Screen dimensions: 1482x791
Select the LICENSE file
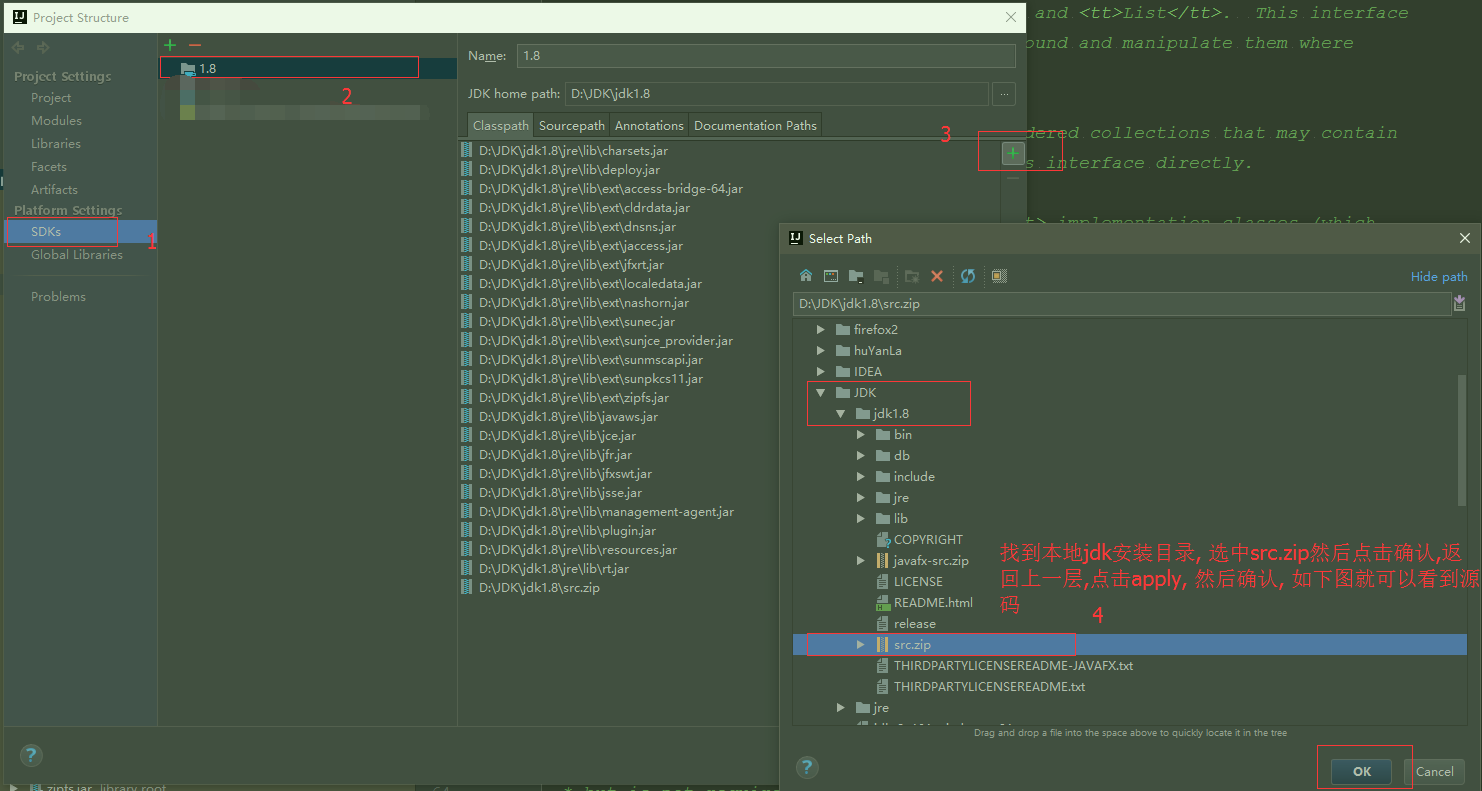click(918, 581)
